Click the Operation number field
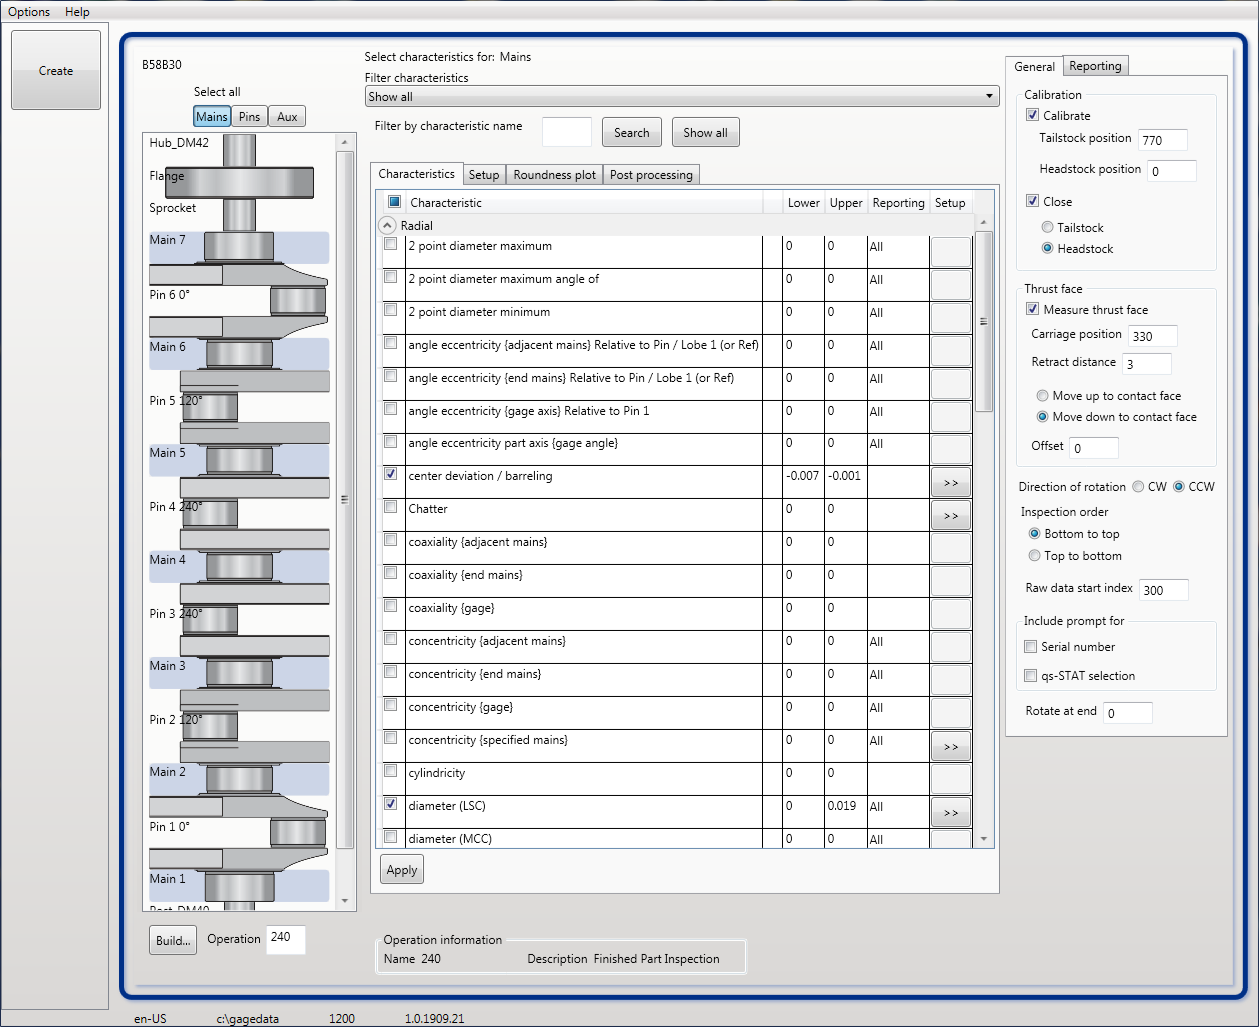1259x1027 pixels. (285, 940)
